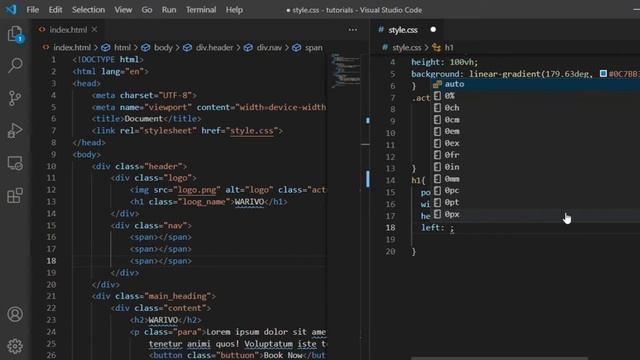This screenshot has height=360, width=640.
Task: Select the 0in suggestion
Action: (536, 167)
